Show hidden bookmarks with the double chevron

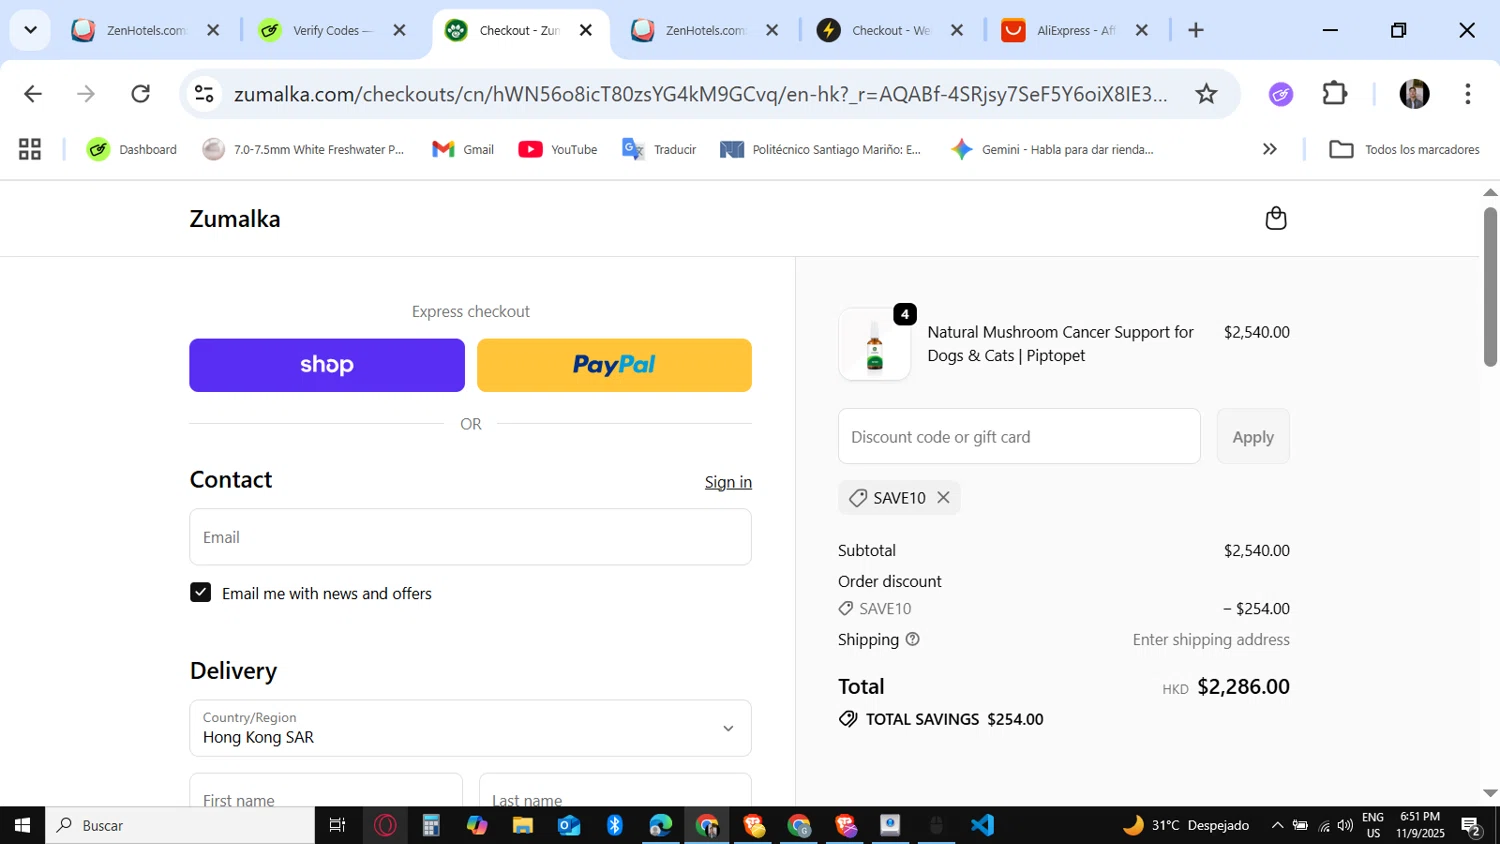[1269, 149]
